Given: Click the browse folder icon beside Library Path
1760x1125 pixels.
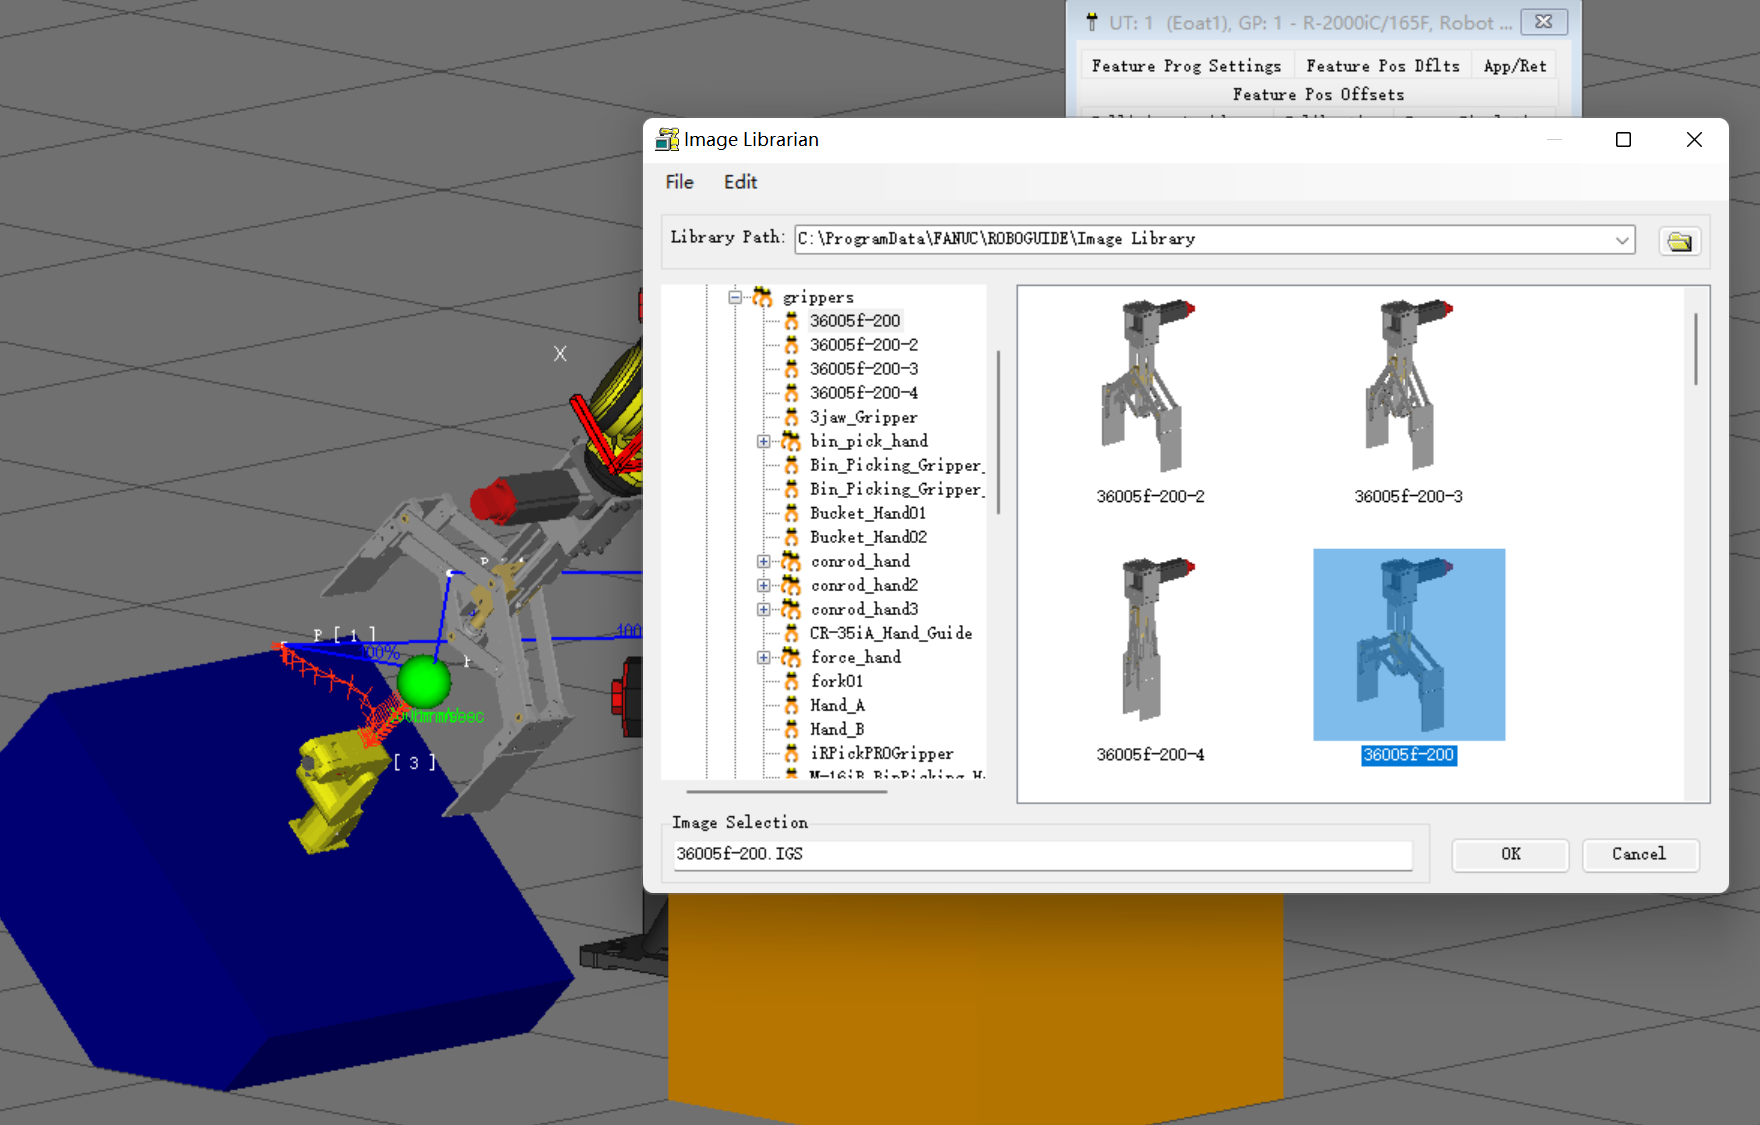Looking at the screenshot, I should [1680, 241].
